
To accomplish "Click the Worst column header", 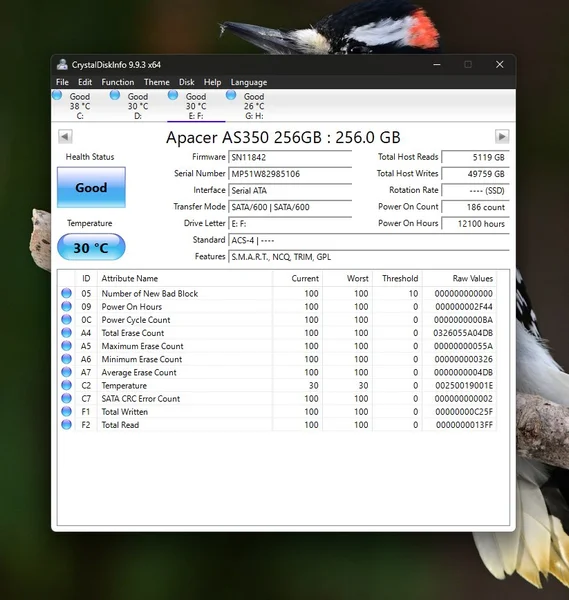I will pyautogui.click(x=347, y=278).
